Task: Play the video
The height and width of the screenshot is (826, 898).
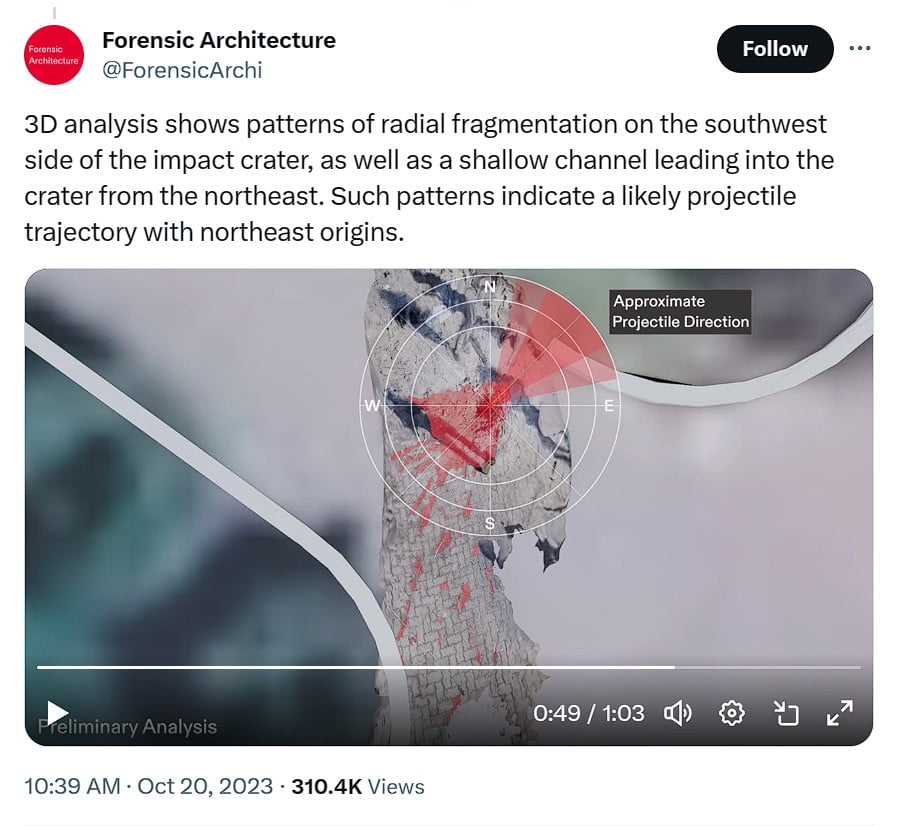Action: 57,713
